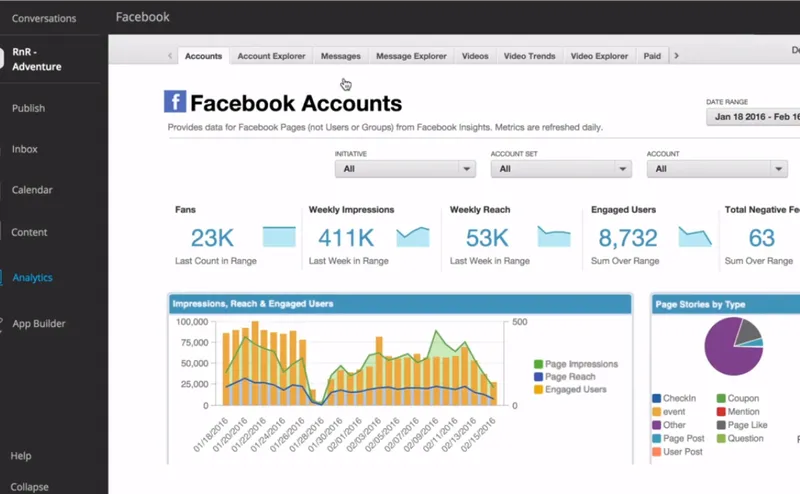Toggle the Mention pie legend entry

point(738,411)
